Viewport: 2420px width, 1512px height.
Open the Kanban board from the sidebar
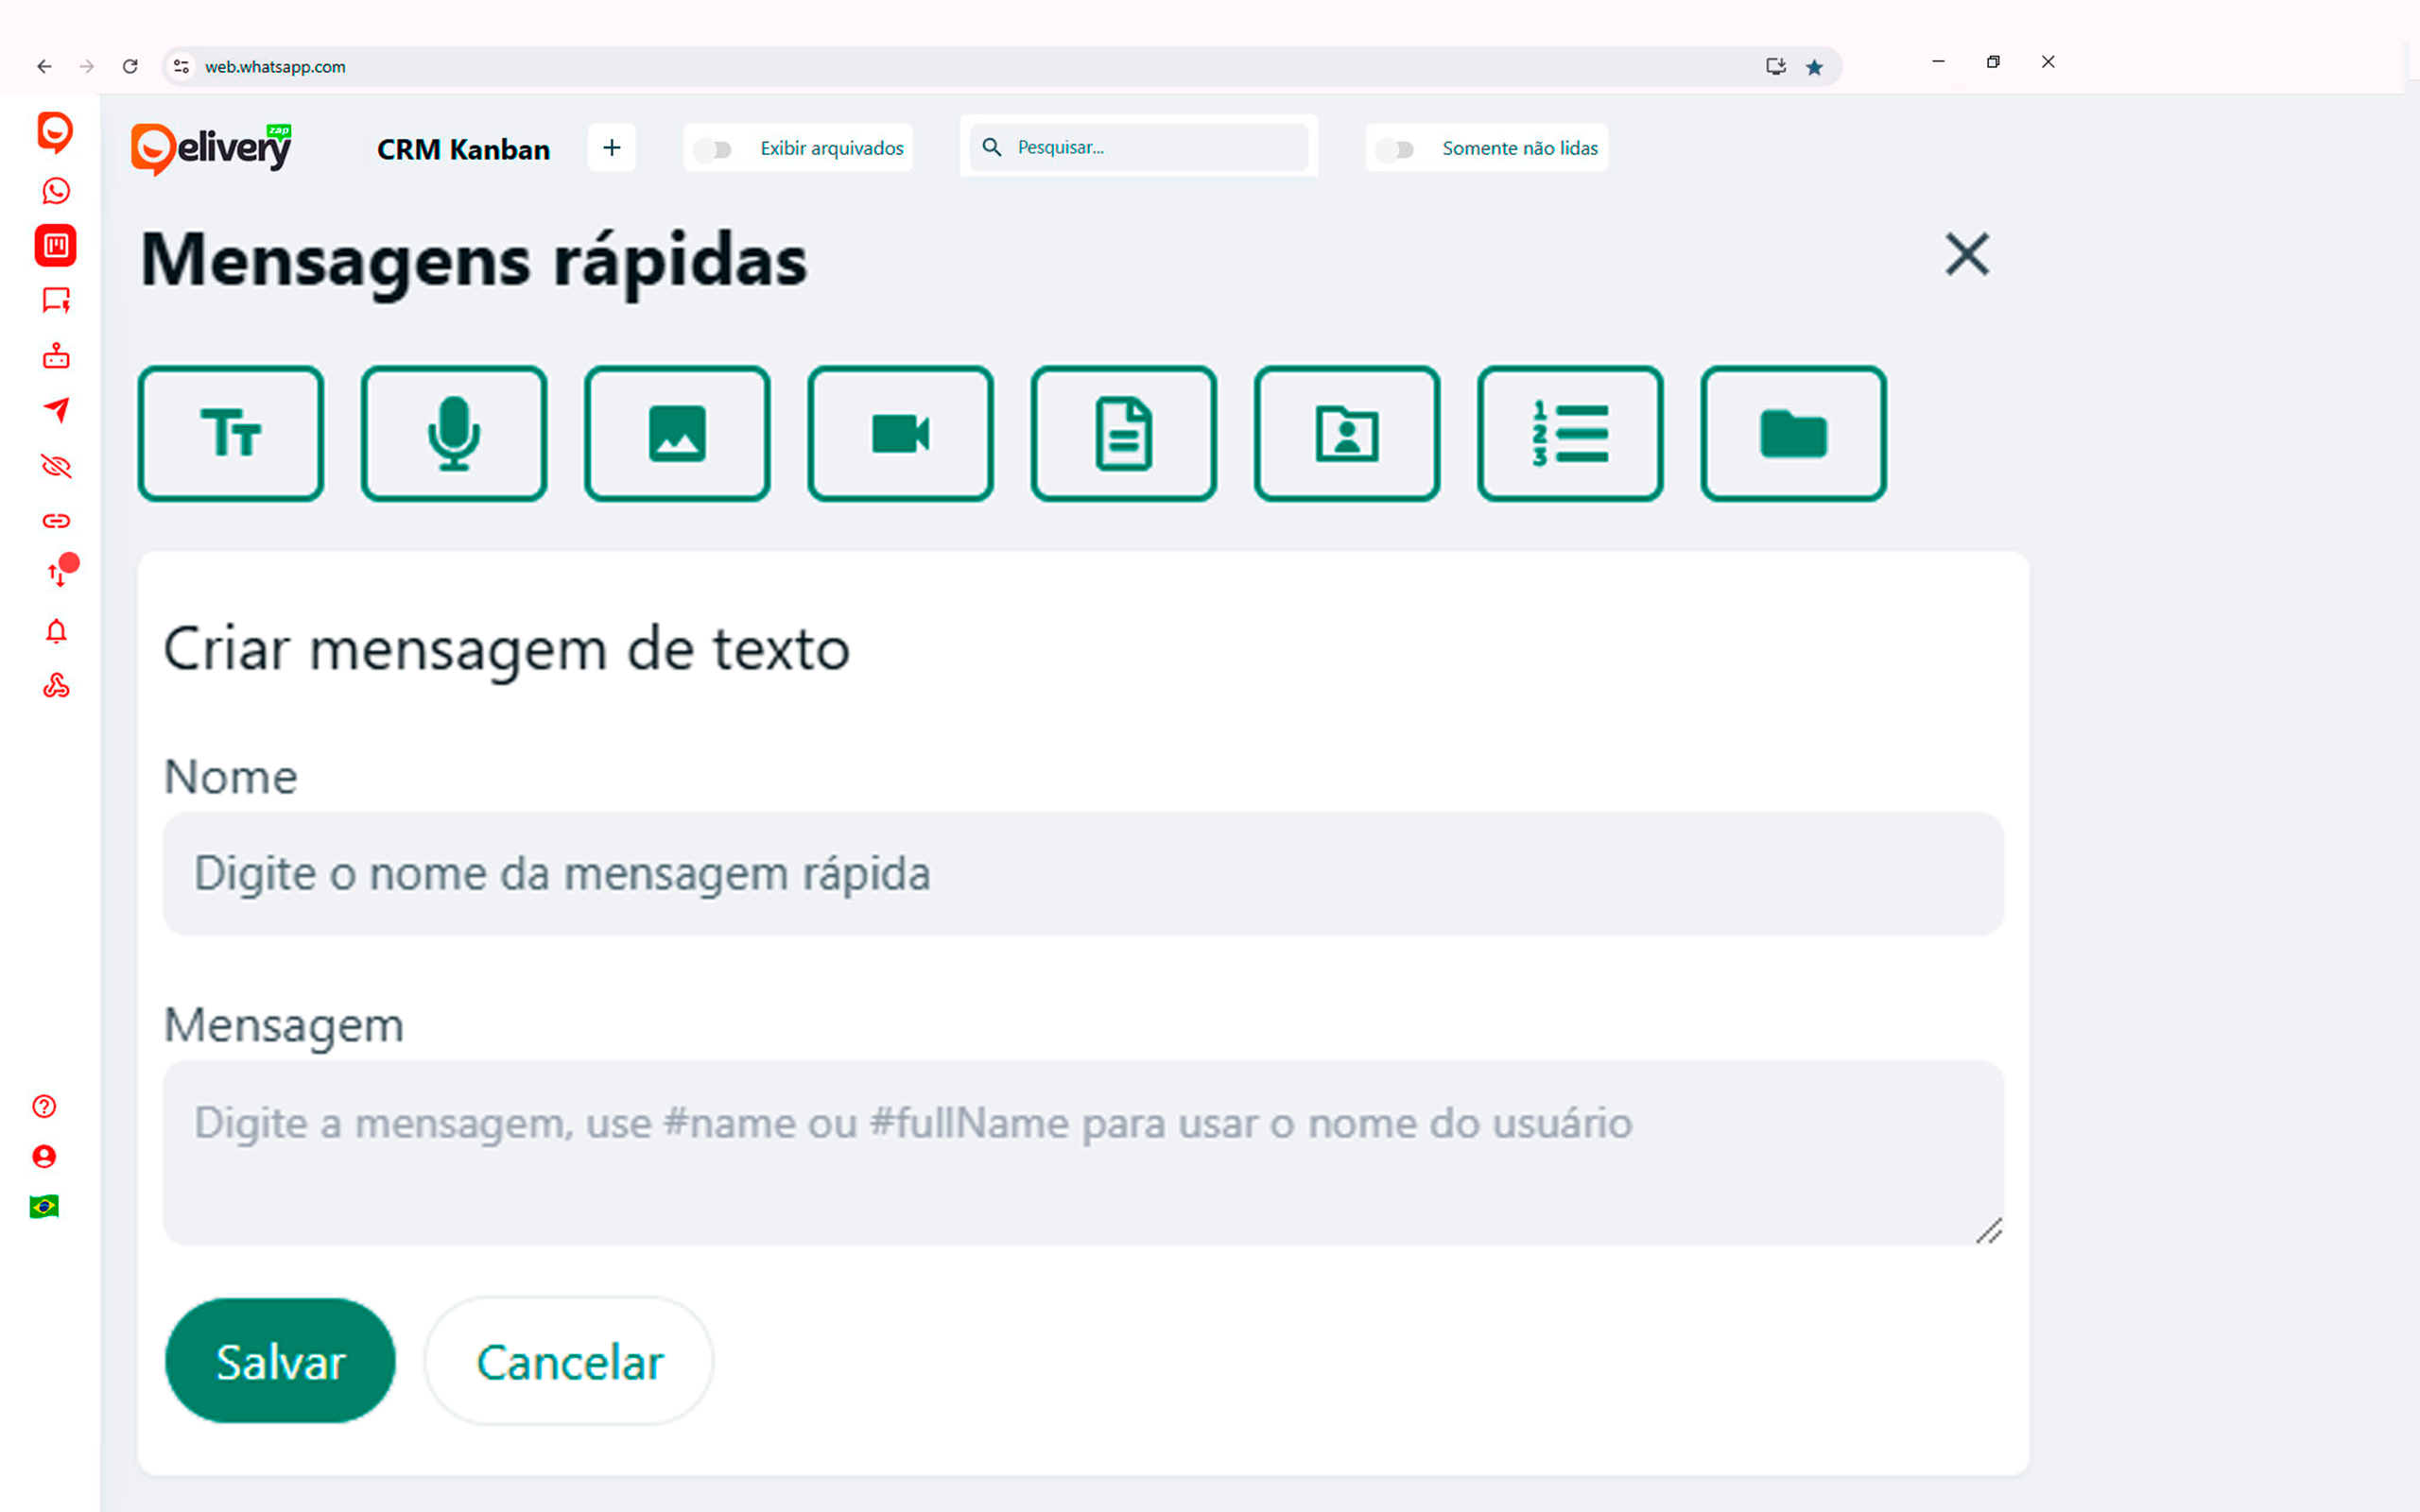point(55,246)
